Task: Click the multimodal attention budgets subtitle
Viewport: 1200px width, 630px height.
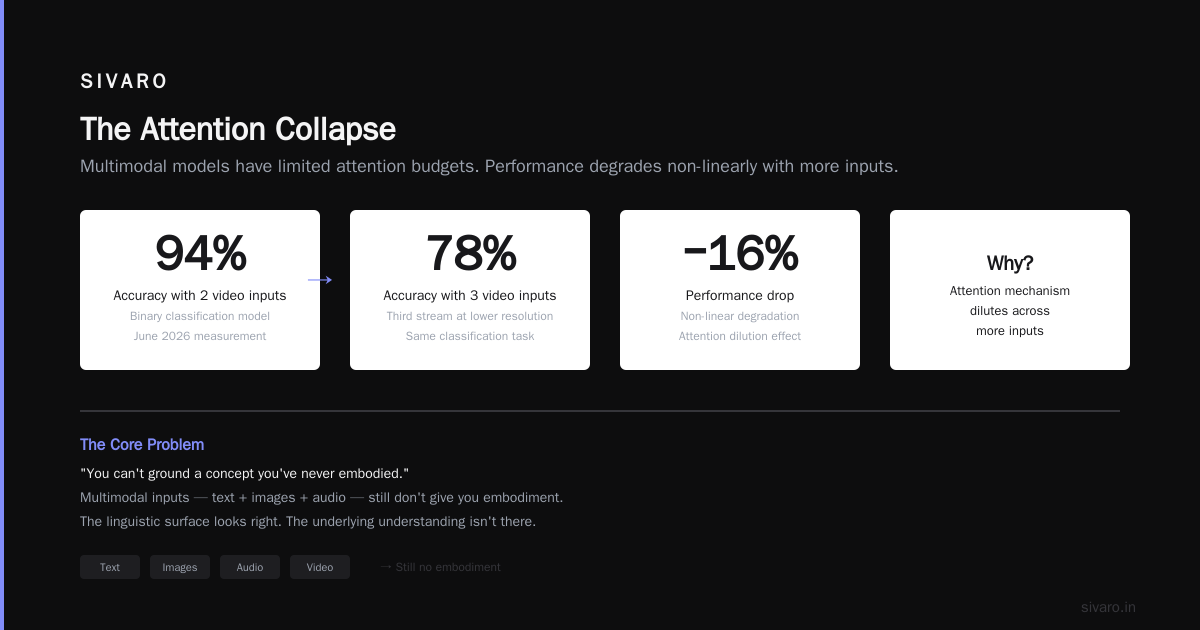Action: point(489,166)
